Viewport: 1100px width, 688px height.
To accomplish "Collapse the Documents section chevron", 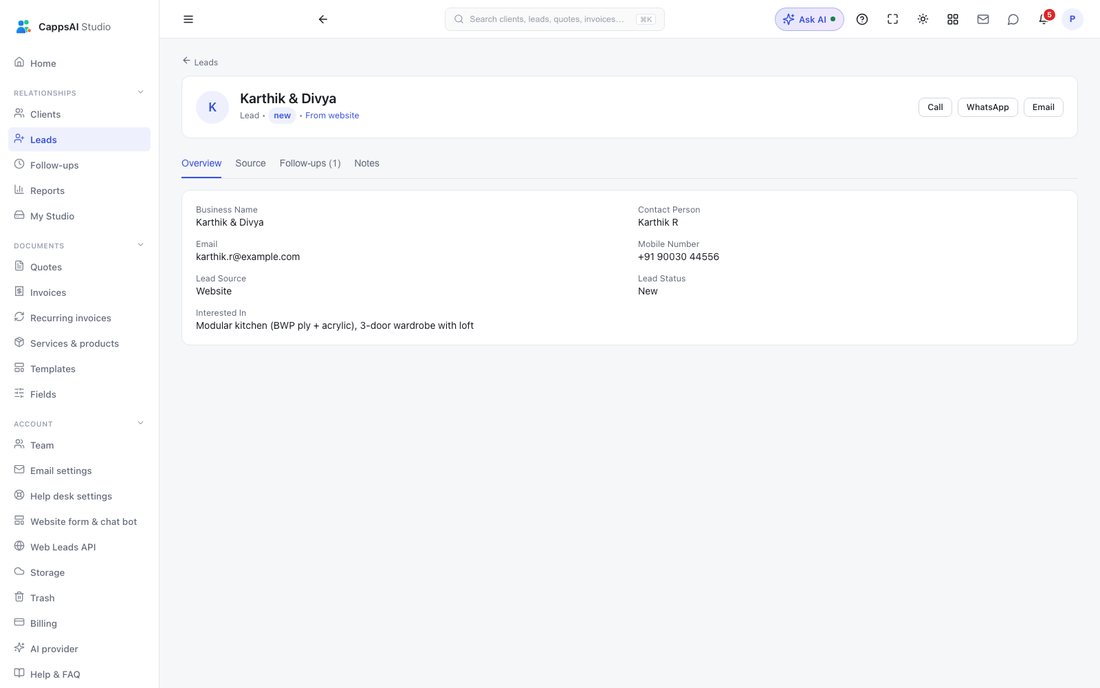I will point(140,245).
